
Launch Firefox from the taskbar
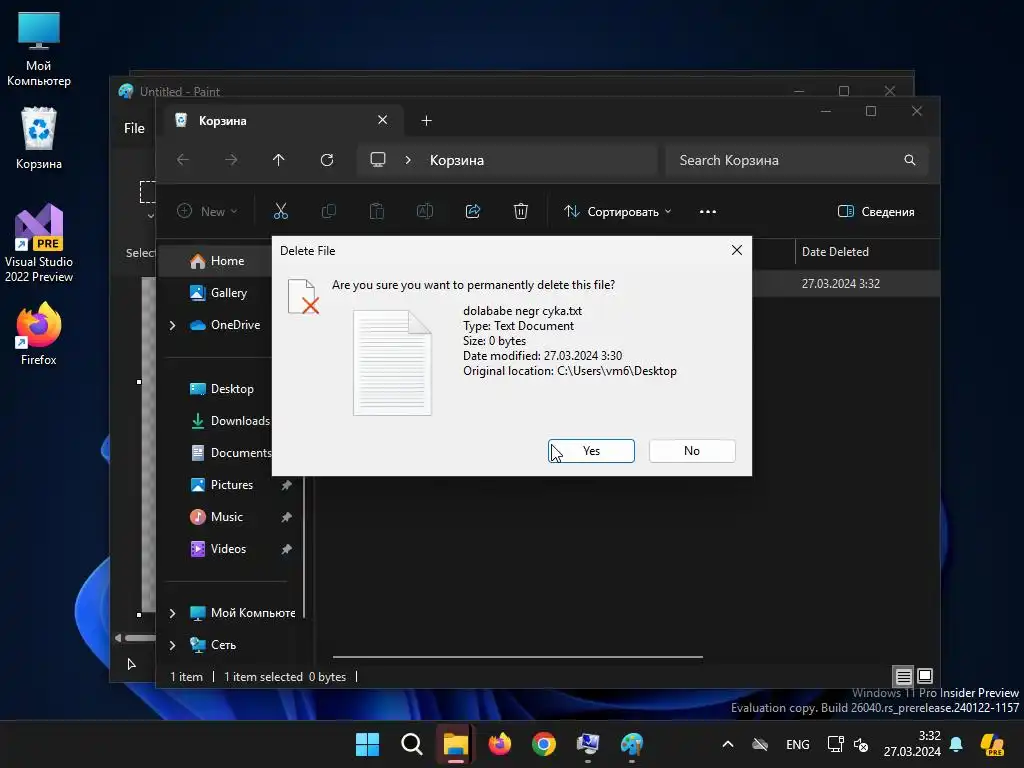click(500, 744)
